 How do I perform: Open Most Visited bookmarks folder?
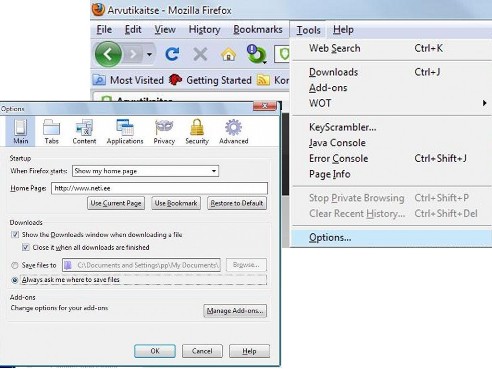128,80
